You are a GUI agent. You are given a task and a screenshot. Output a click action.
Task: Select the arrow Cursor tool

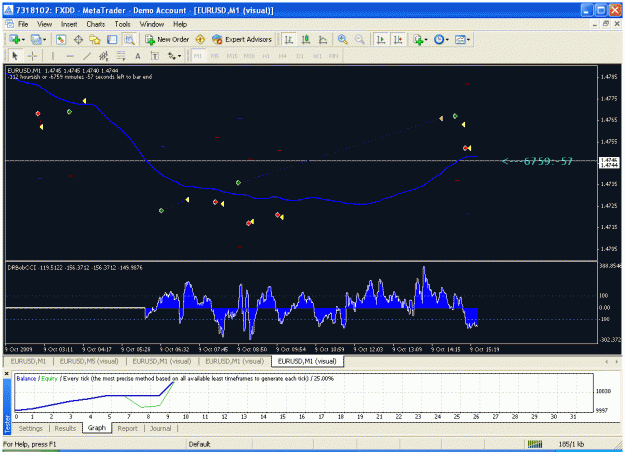[x=15, y=56]
